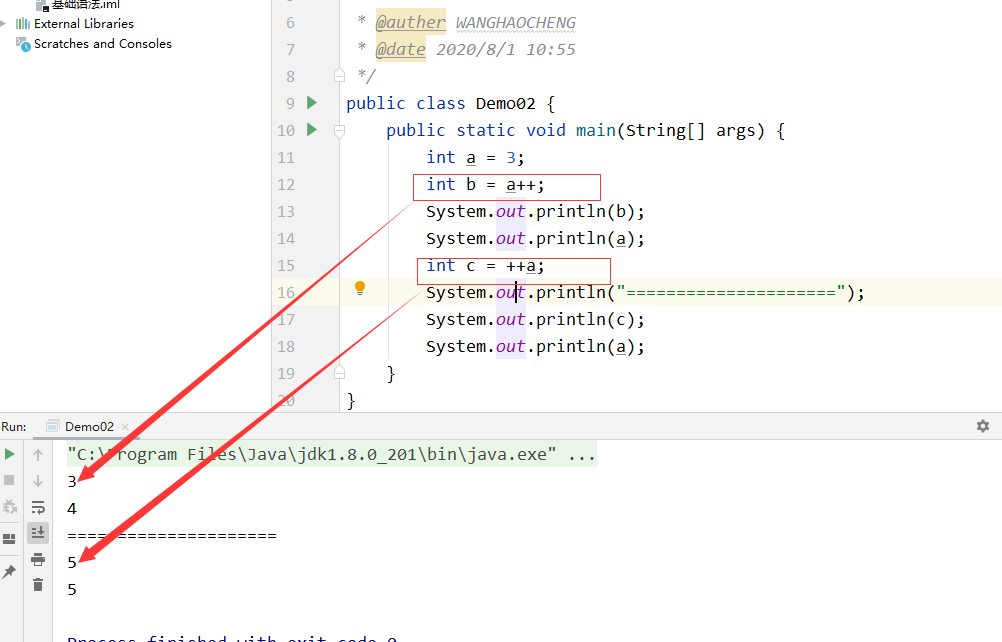1002x642 pixels.
Task: Click System.out.println(b) on line 13
Action: [536, 211]
